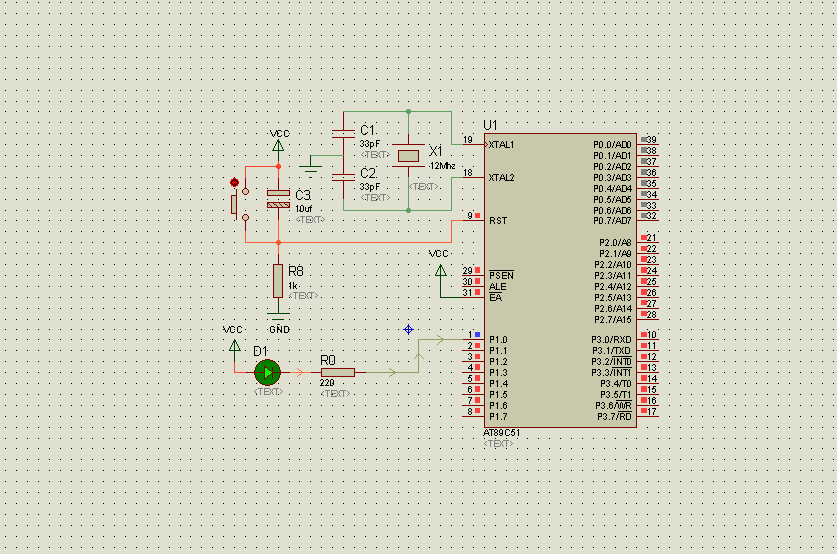Click the P0.0/AD0 pin name
The image size is (837, 554).
612,145
